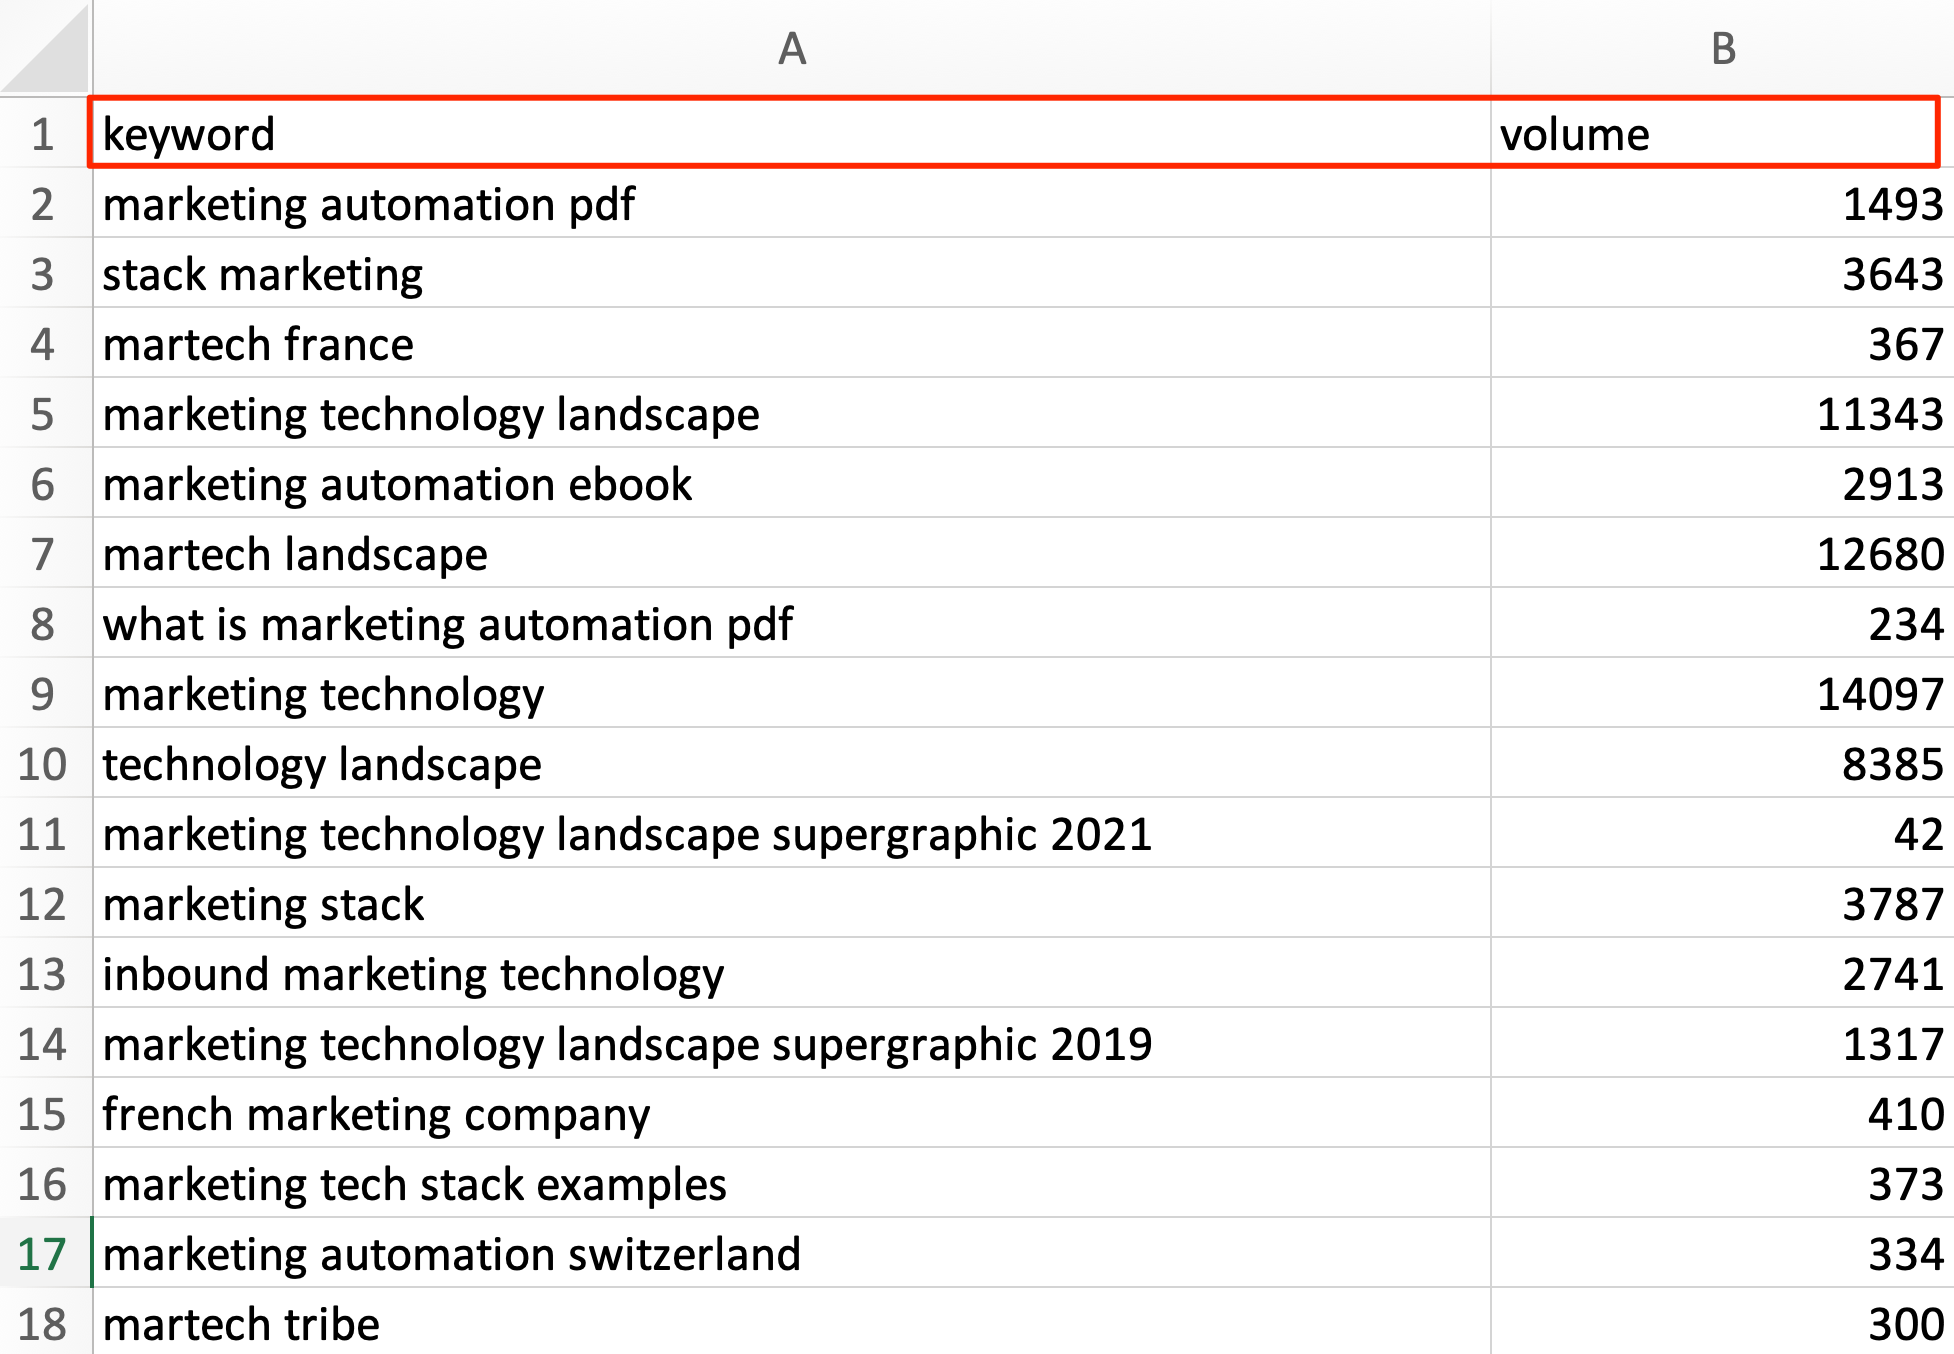Click the 'volume' header cell
This screenshot has width=1954, height=1354.
(x=1714, y=134)
